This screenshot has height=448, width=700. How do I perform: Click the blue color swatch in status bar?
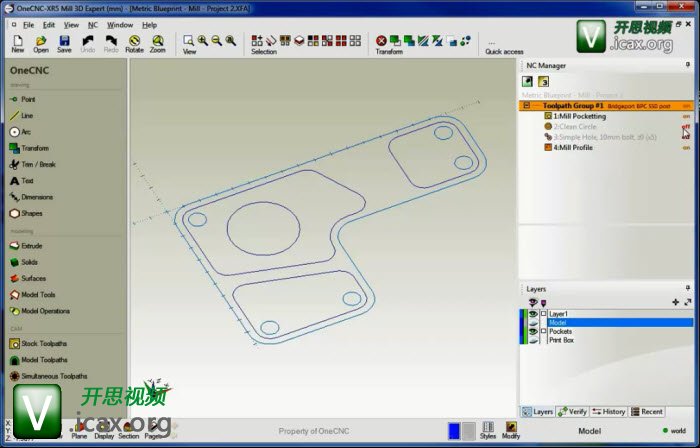(454, 431)
